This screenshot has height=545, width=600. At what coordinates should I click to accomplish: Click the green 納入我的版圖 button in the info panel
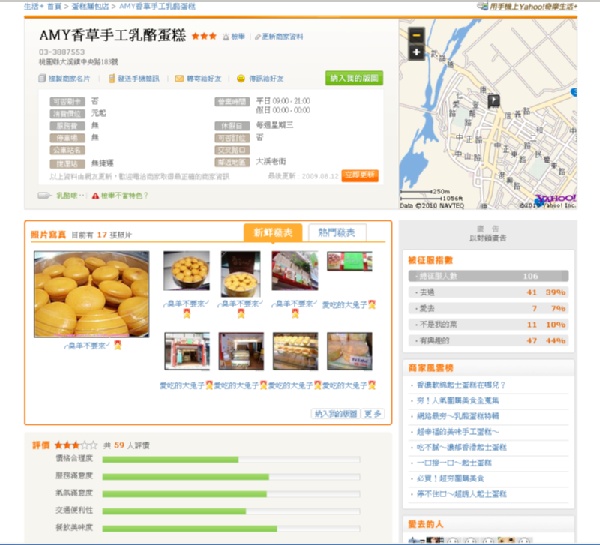354,78
